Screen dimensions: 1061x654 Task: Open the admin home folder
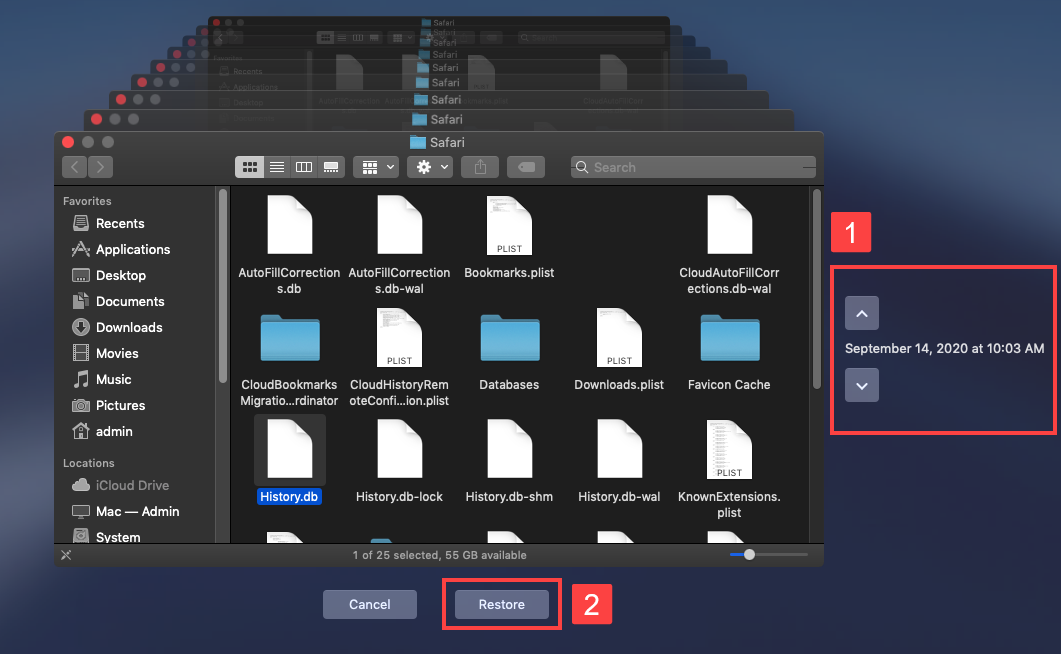[x=102, y=431]
